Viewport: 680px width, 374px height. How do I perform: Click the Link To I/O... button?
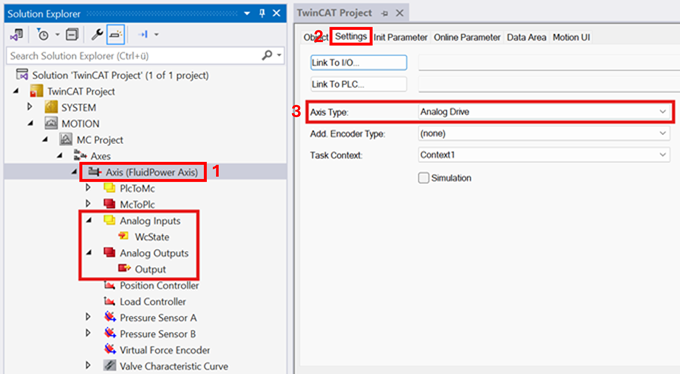click(x=358, y=62)
